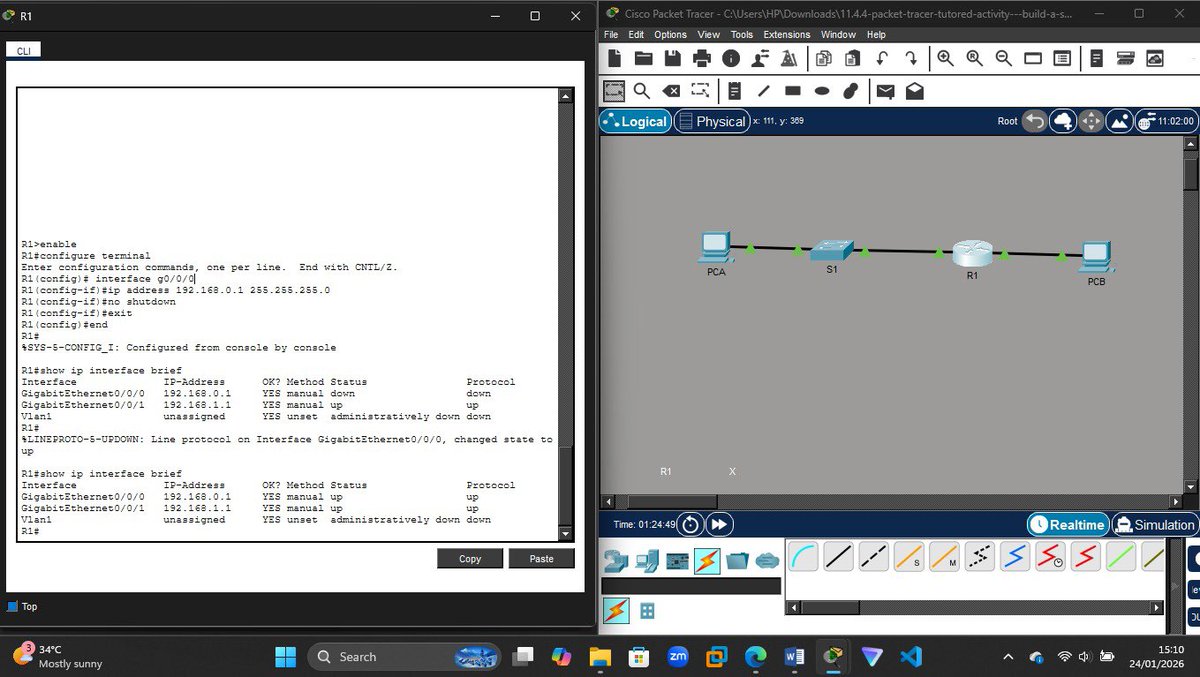The image size is (1200, 677).
Task: Open the Edit menu
Action: (637, 35)
